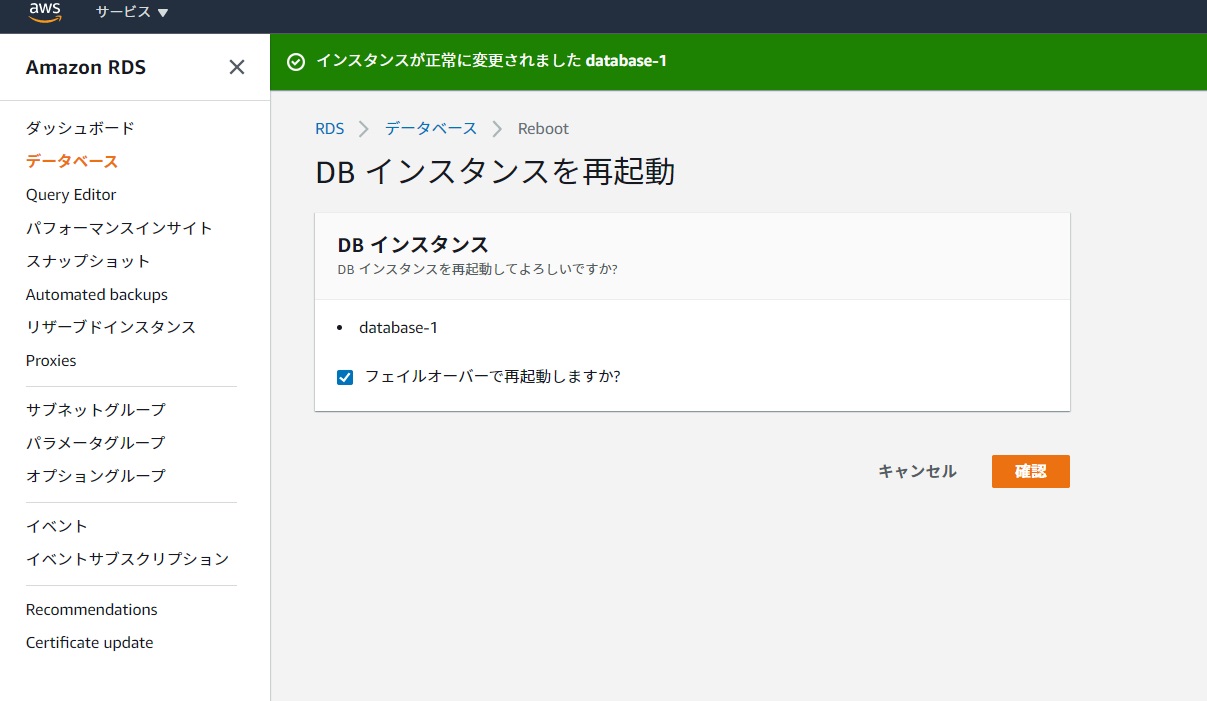Open オプショングループ page

[96, 476]
